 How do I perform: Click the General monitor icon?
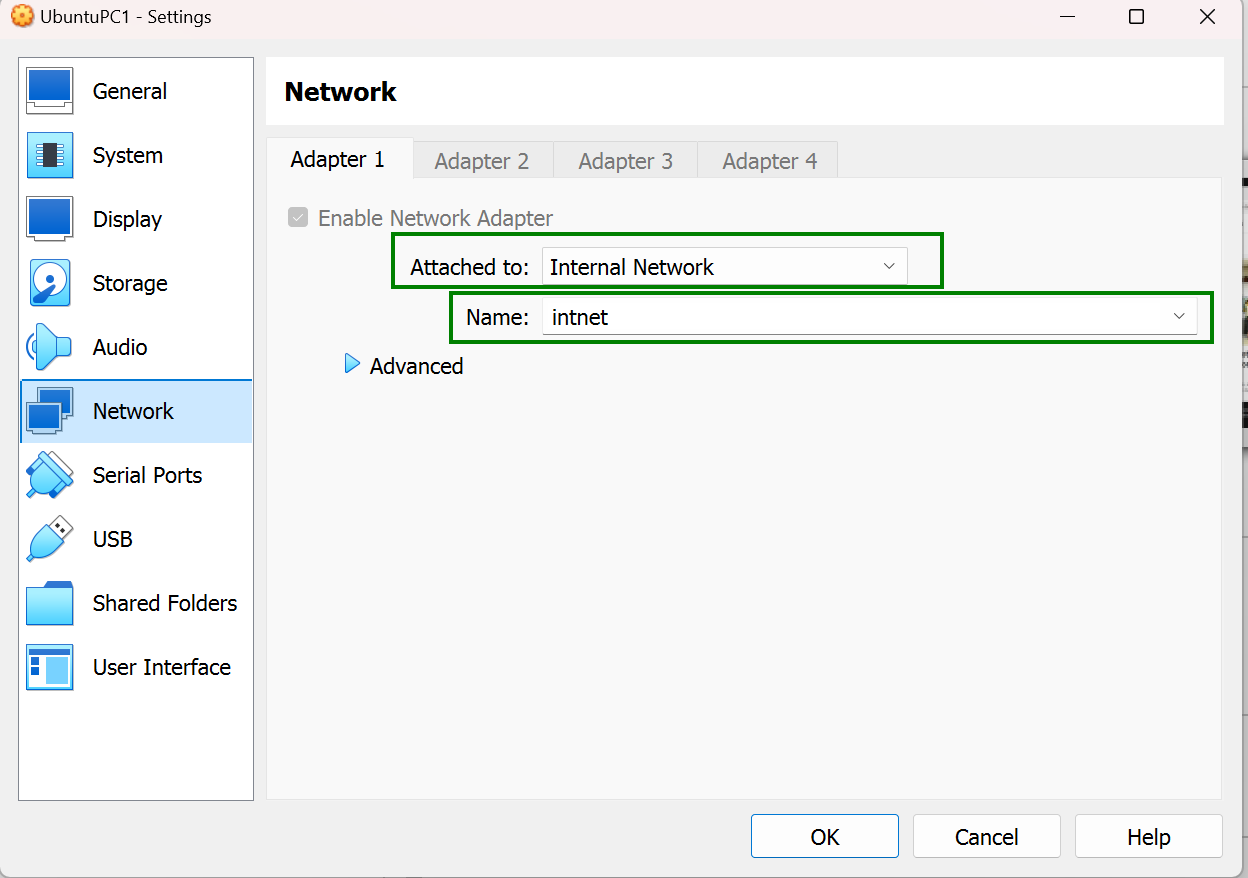click(50, 91)
